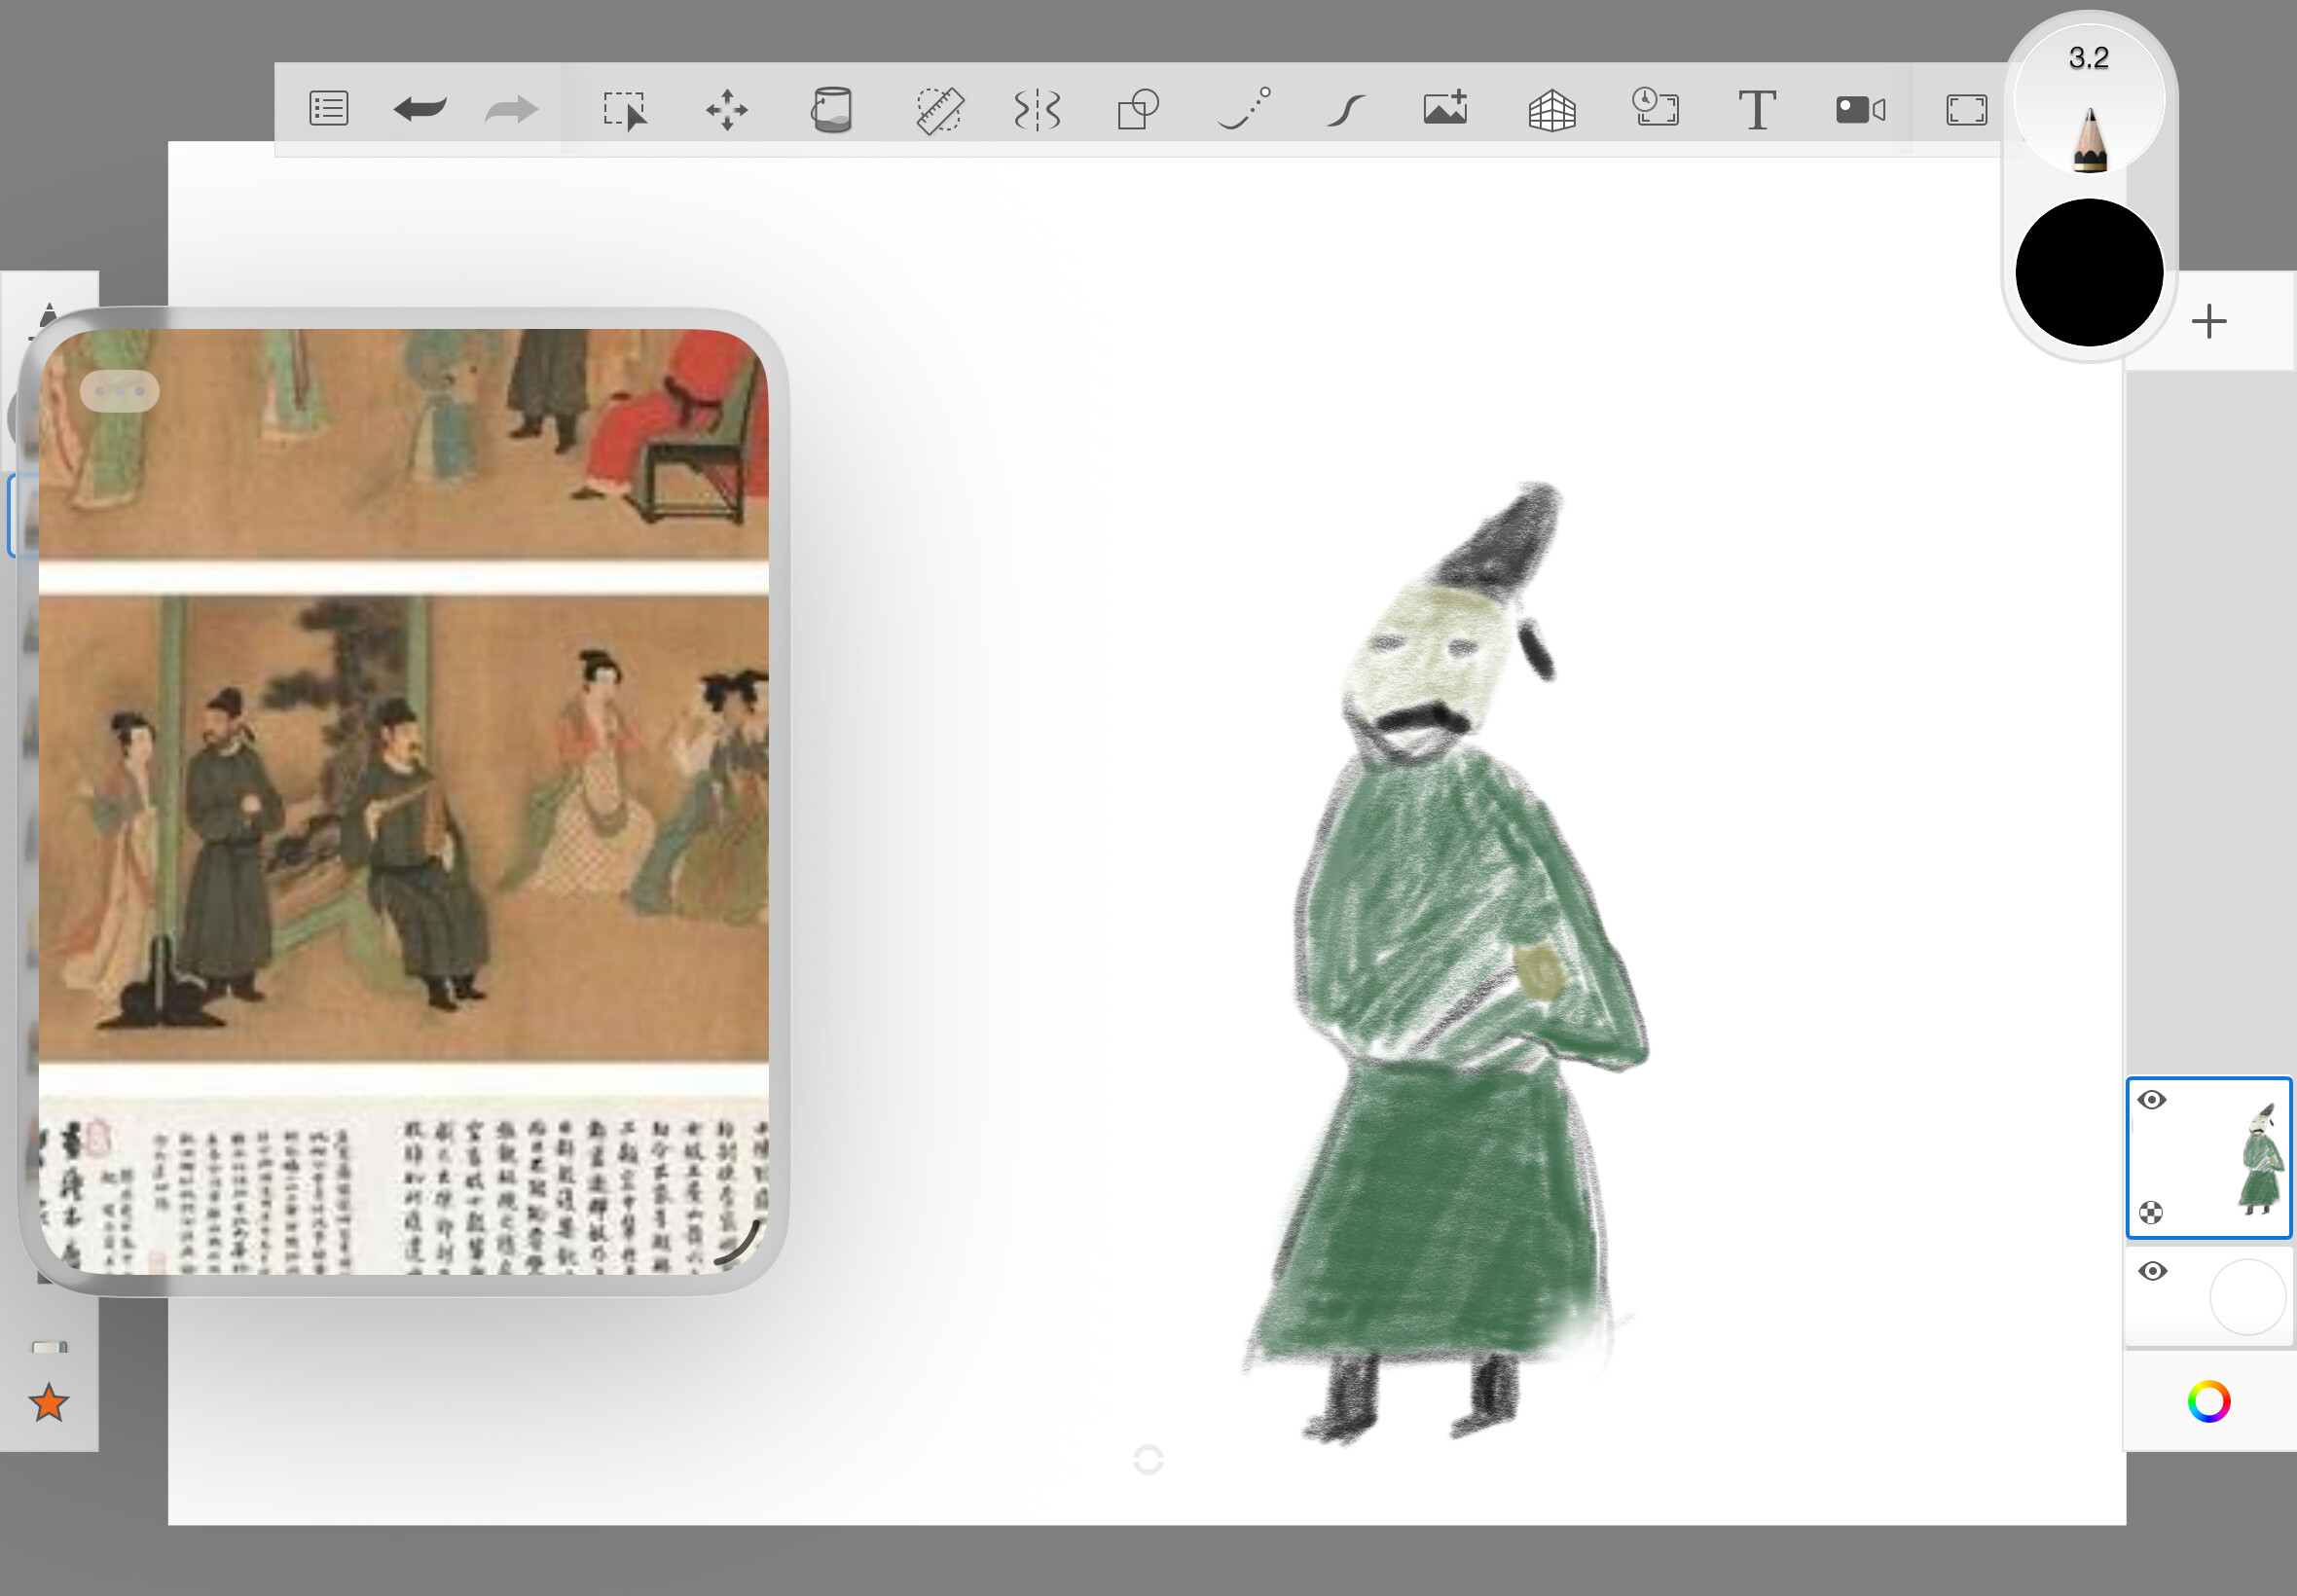Open the color wheel editor
The image size is (2297, 1596).
(x=2208, y=1401)
